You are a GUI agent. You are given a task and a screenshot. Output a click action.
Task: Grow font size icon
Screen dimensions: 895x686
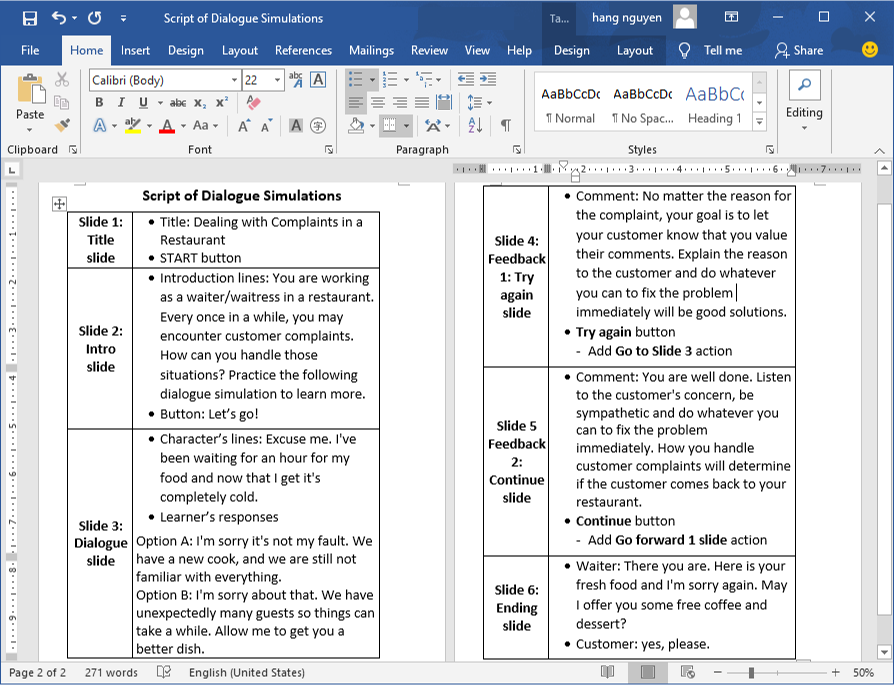[244, 126]
